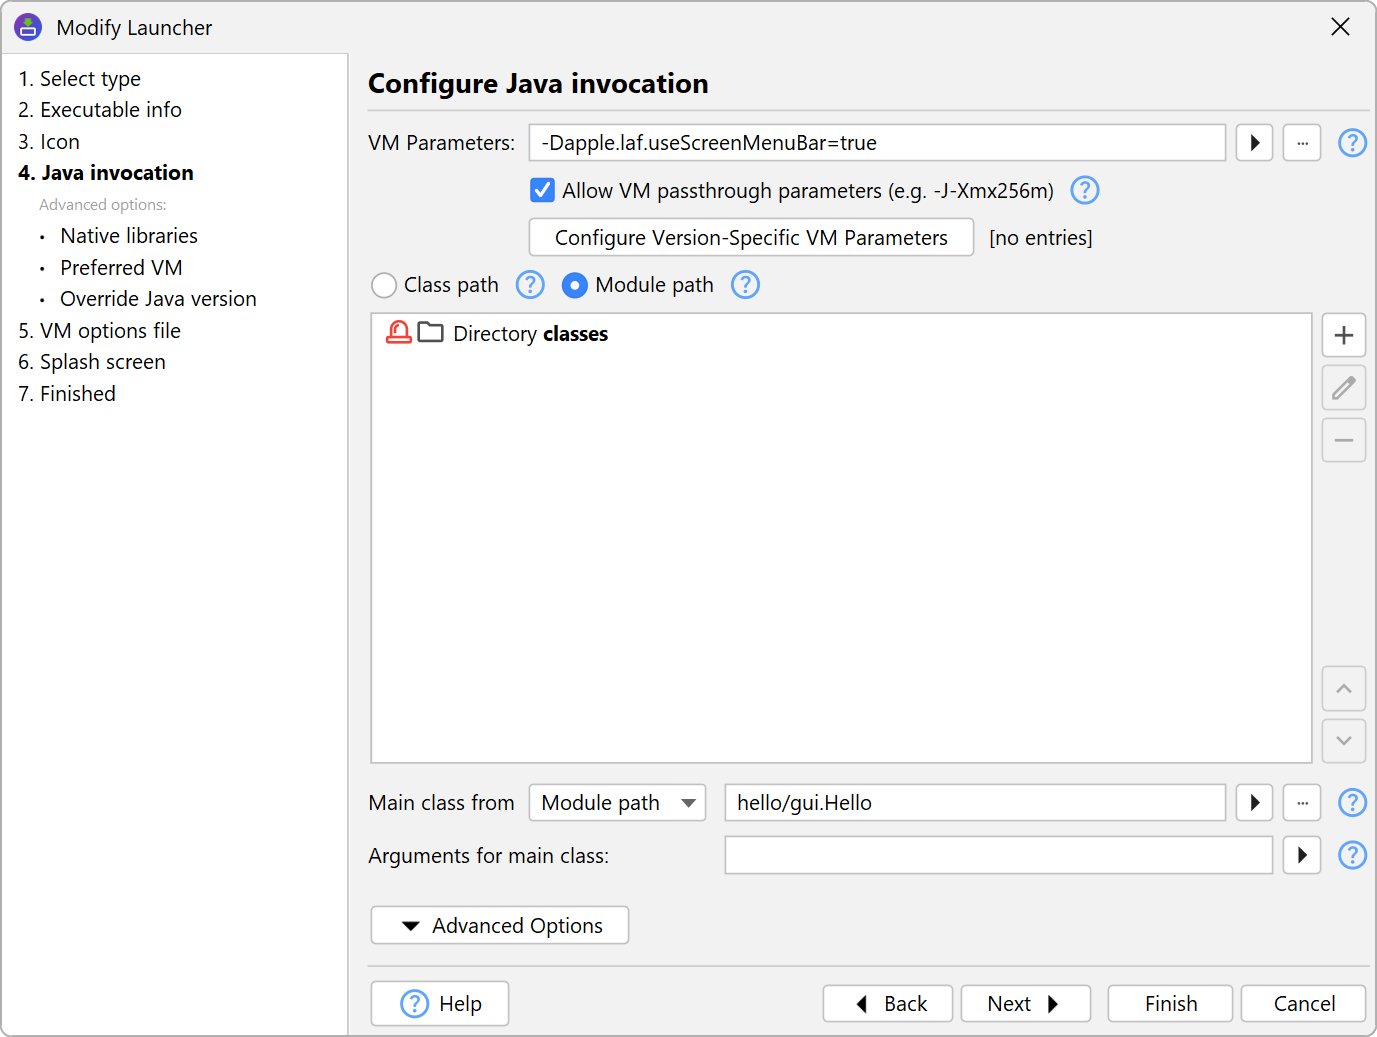Select the Module path radio button
The width and height of the screenshot is (1377, 1037).
(x=575, y=286)
